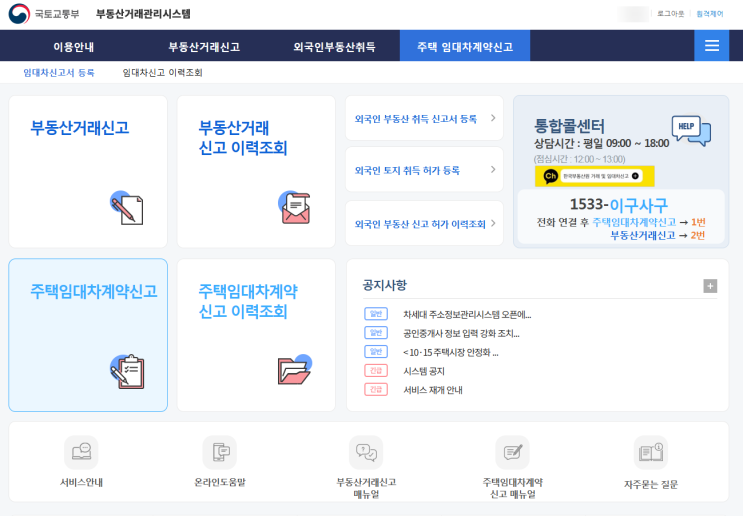Click the envelope icon in the 부동산거래 신고 이력조회 card
This screenshot has height=516, width=743.
pos(294,207)
